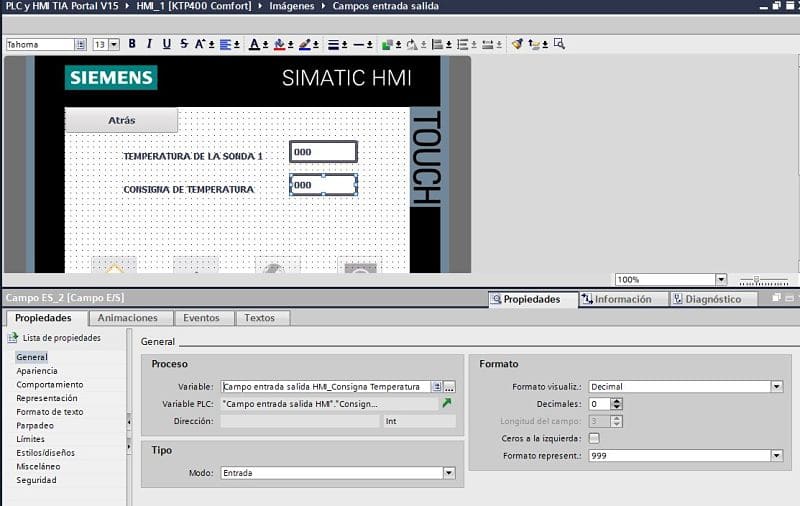This screenshot has height=506, width=800.
Task: Open the Tahoma font name dropdown
Action: click(x=81, y=44)
